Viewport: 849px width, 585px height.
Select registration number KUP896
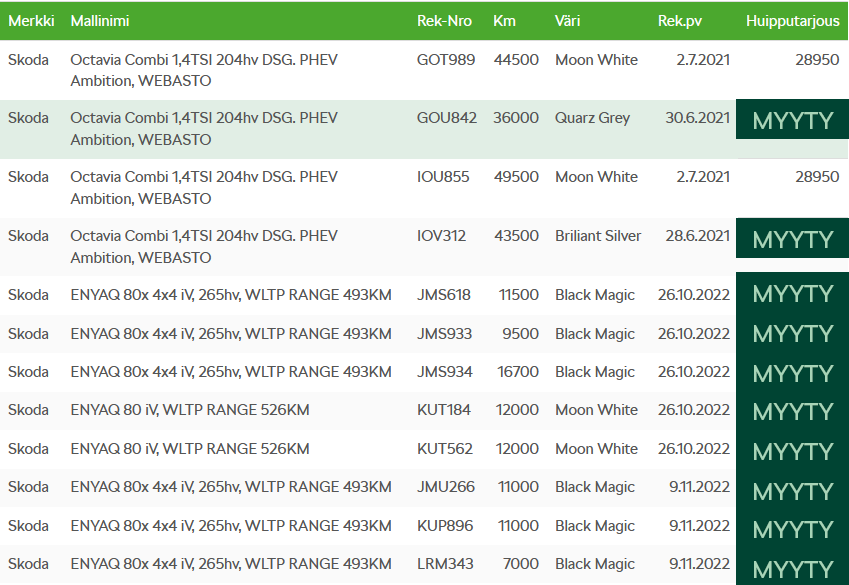pos(445,526)
